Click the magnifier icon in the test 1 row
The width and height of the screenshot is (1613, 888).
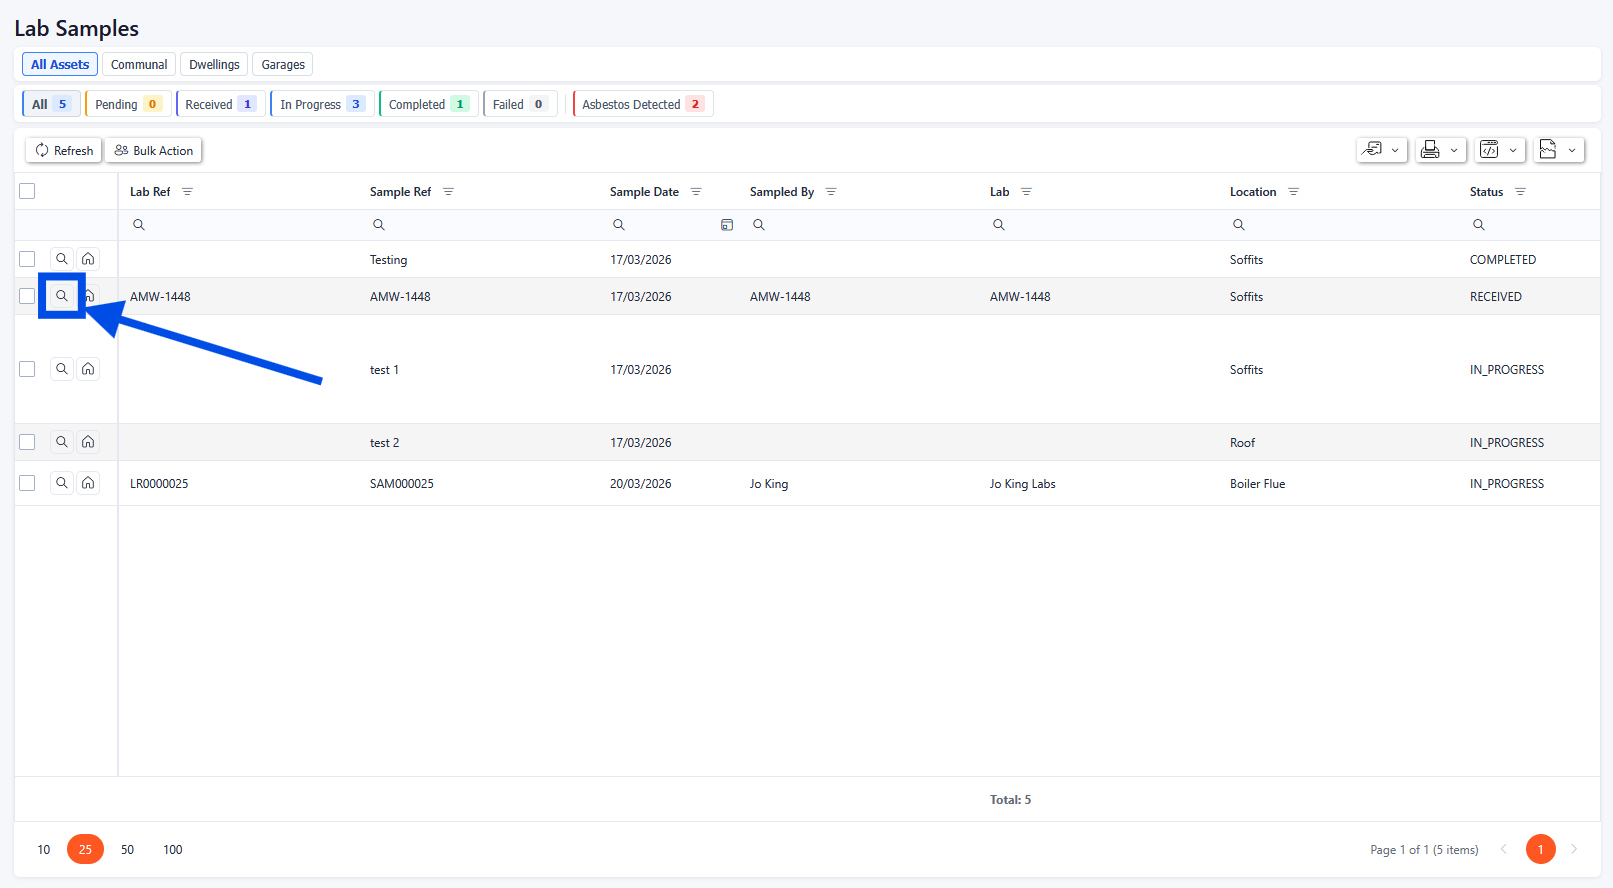coord(62,369)
